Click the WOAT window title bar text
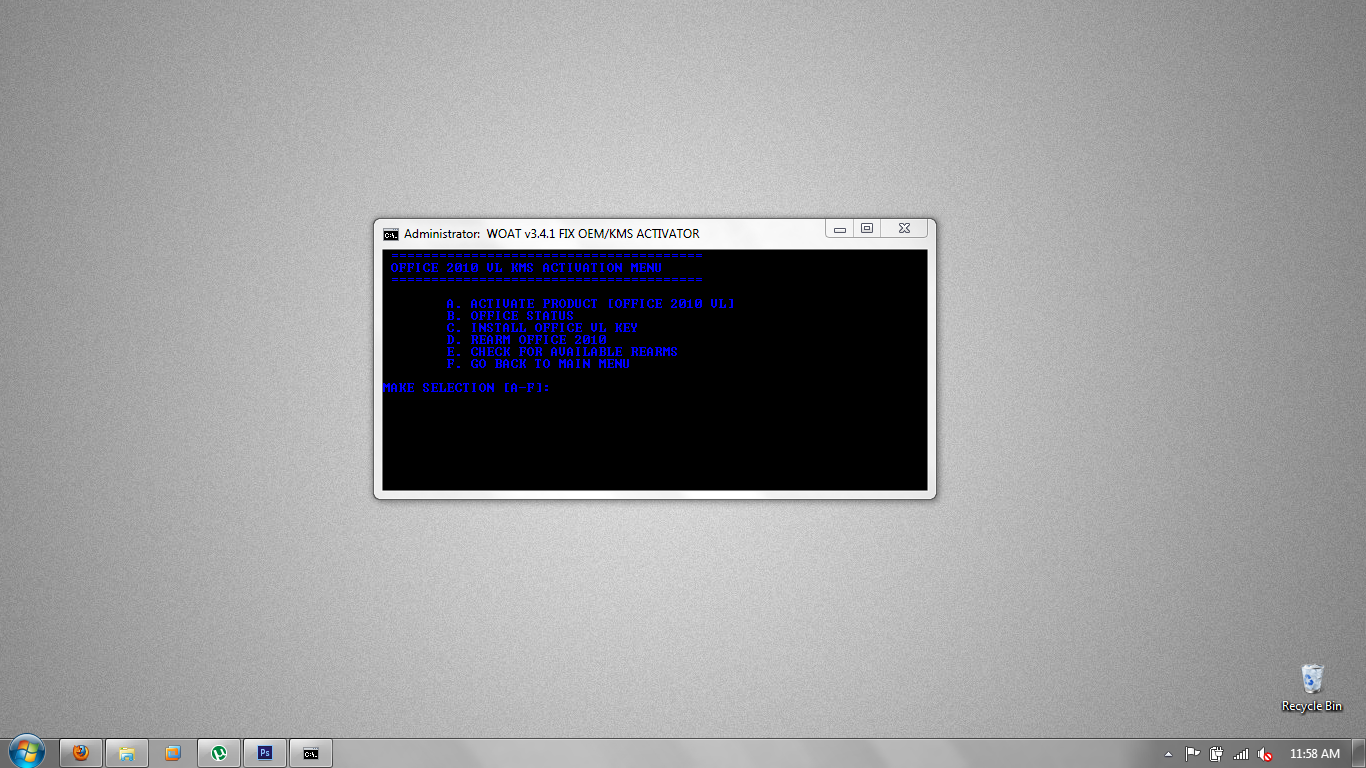Viewport: 1366px width, 768px height. [x=552, y=234]
